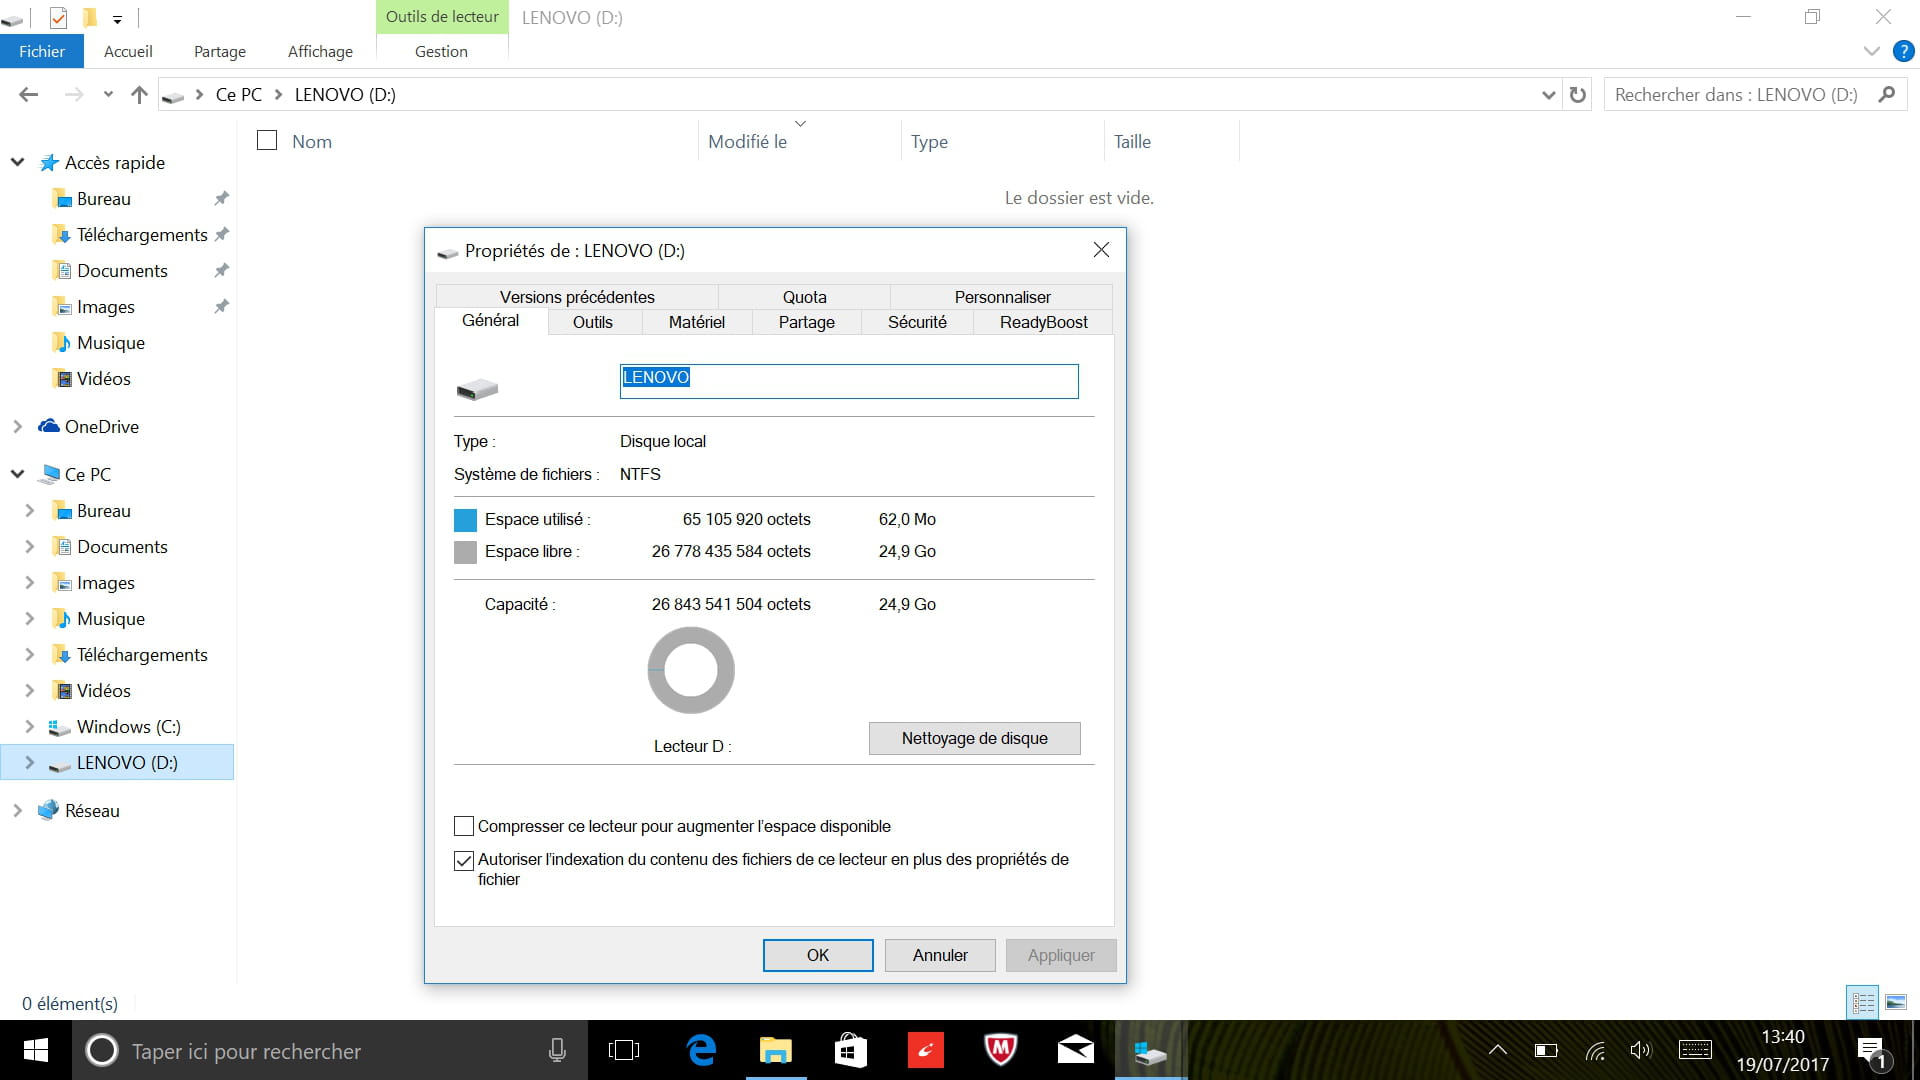The width and height of the screenshot is (1920, 1080).
Task: Launch Microsoft Edge from taskbar
Action: pos(701,1050)
